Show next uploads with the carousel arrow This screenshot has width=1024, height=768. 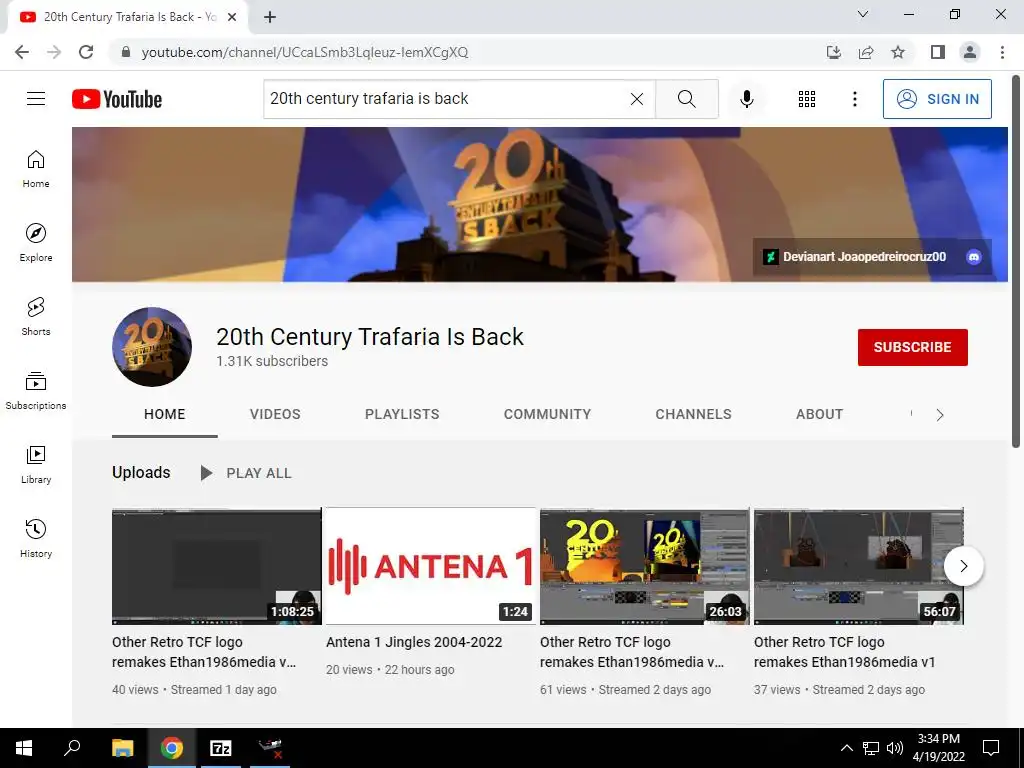click(963, 566)
